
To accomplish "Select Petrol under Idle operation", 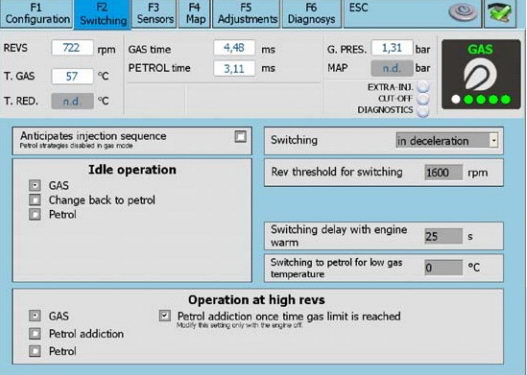I will [x=35, y=214].
